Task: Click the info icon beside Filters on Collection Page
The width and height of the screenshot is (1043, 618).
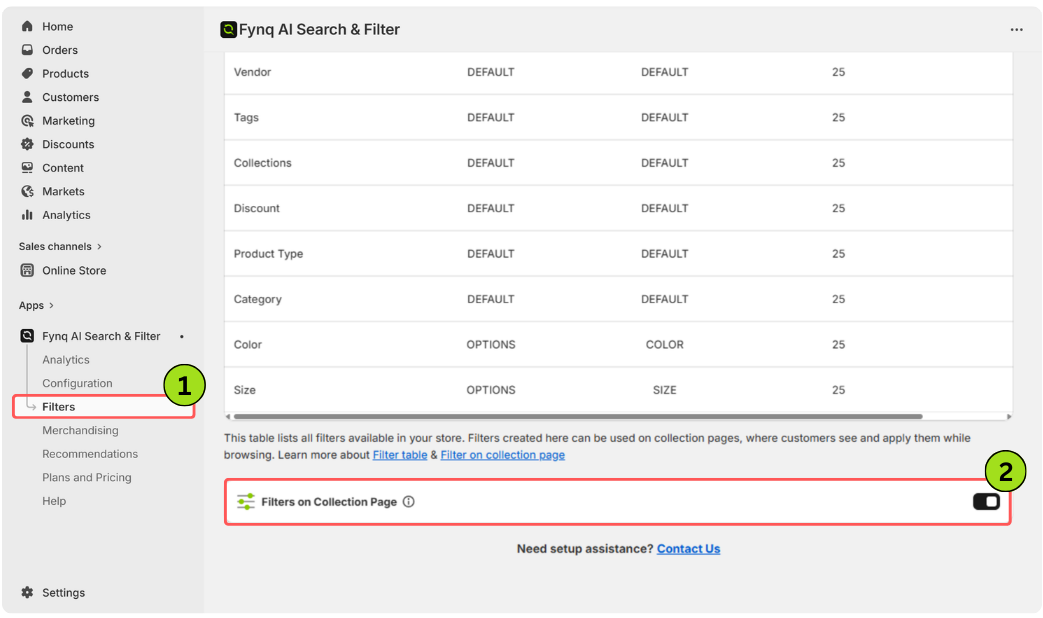Action: point(408,502)
